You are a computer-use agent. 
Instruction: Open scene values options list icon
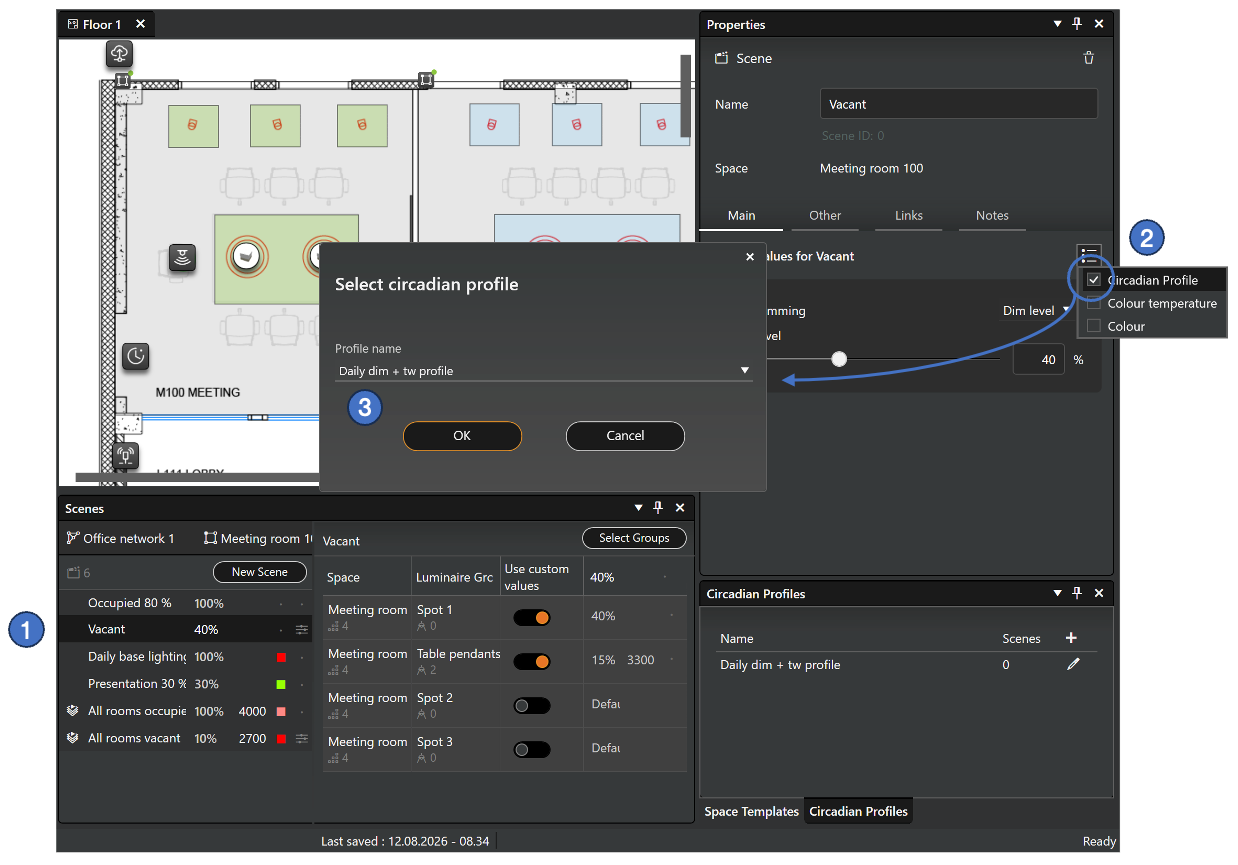[1089, 255]
